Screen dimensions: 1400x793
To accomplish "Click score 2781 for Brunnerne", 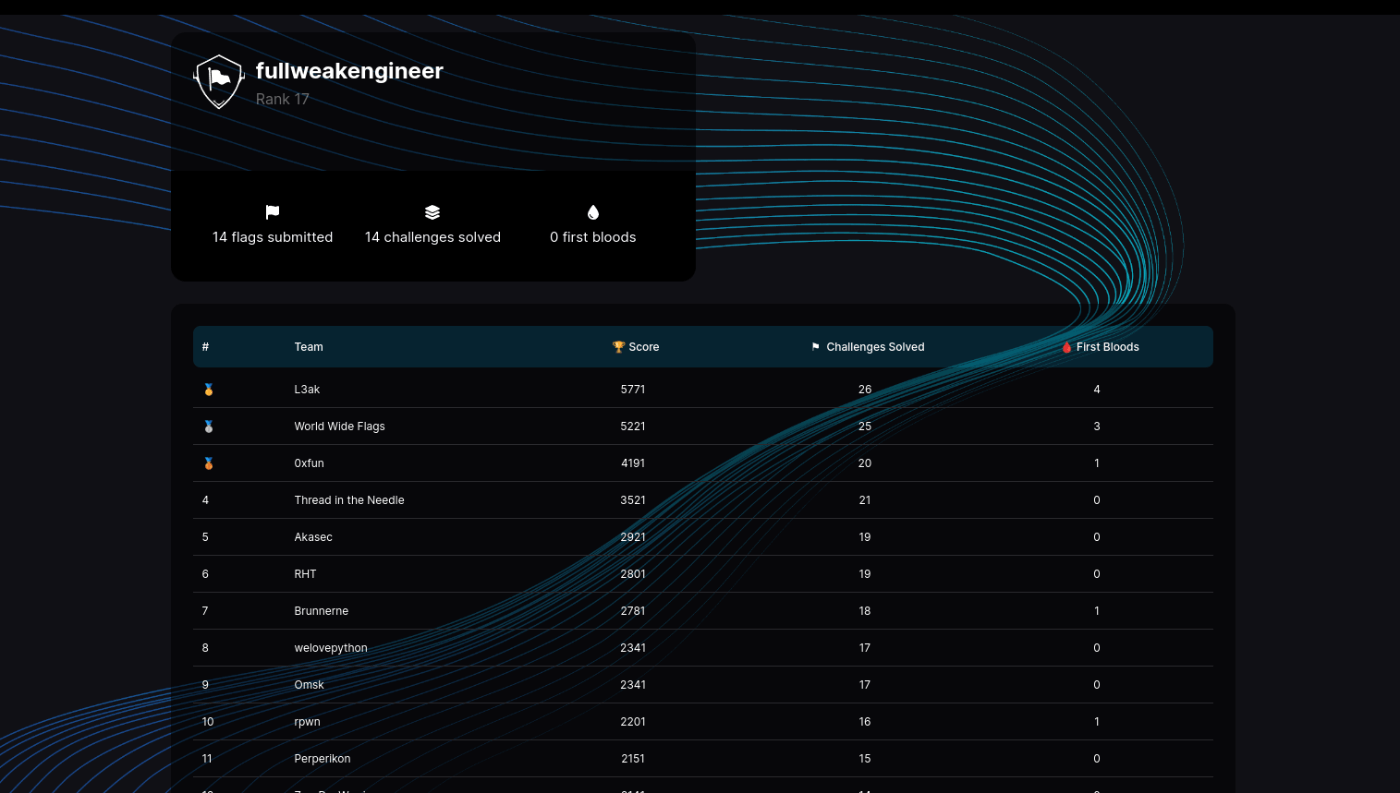I will pyautogui.click(x=633, y=611).
